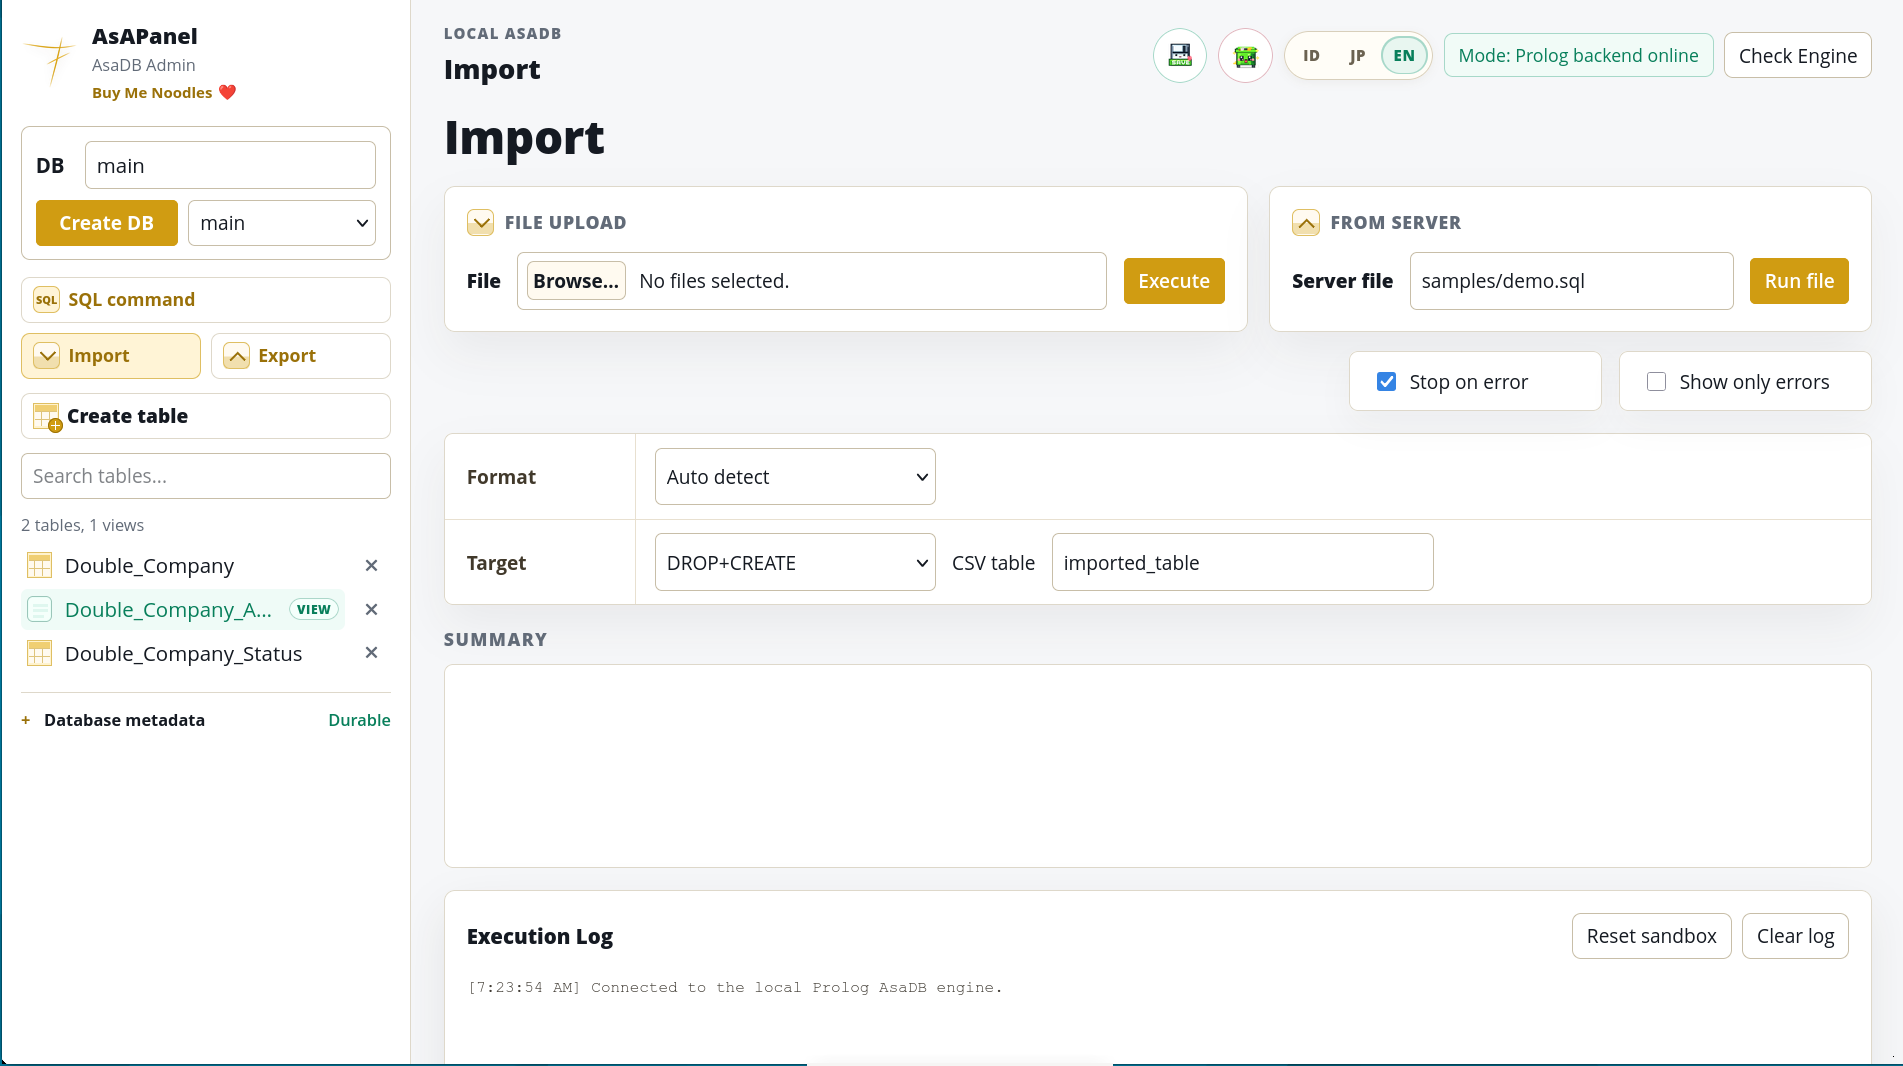Click the SQL command icon
1903x1066 pixels.
pyautogui.click(x=46, y=300)
